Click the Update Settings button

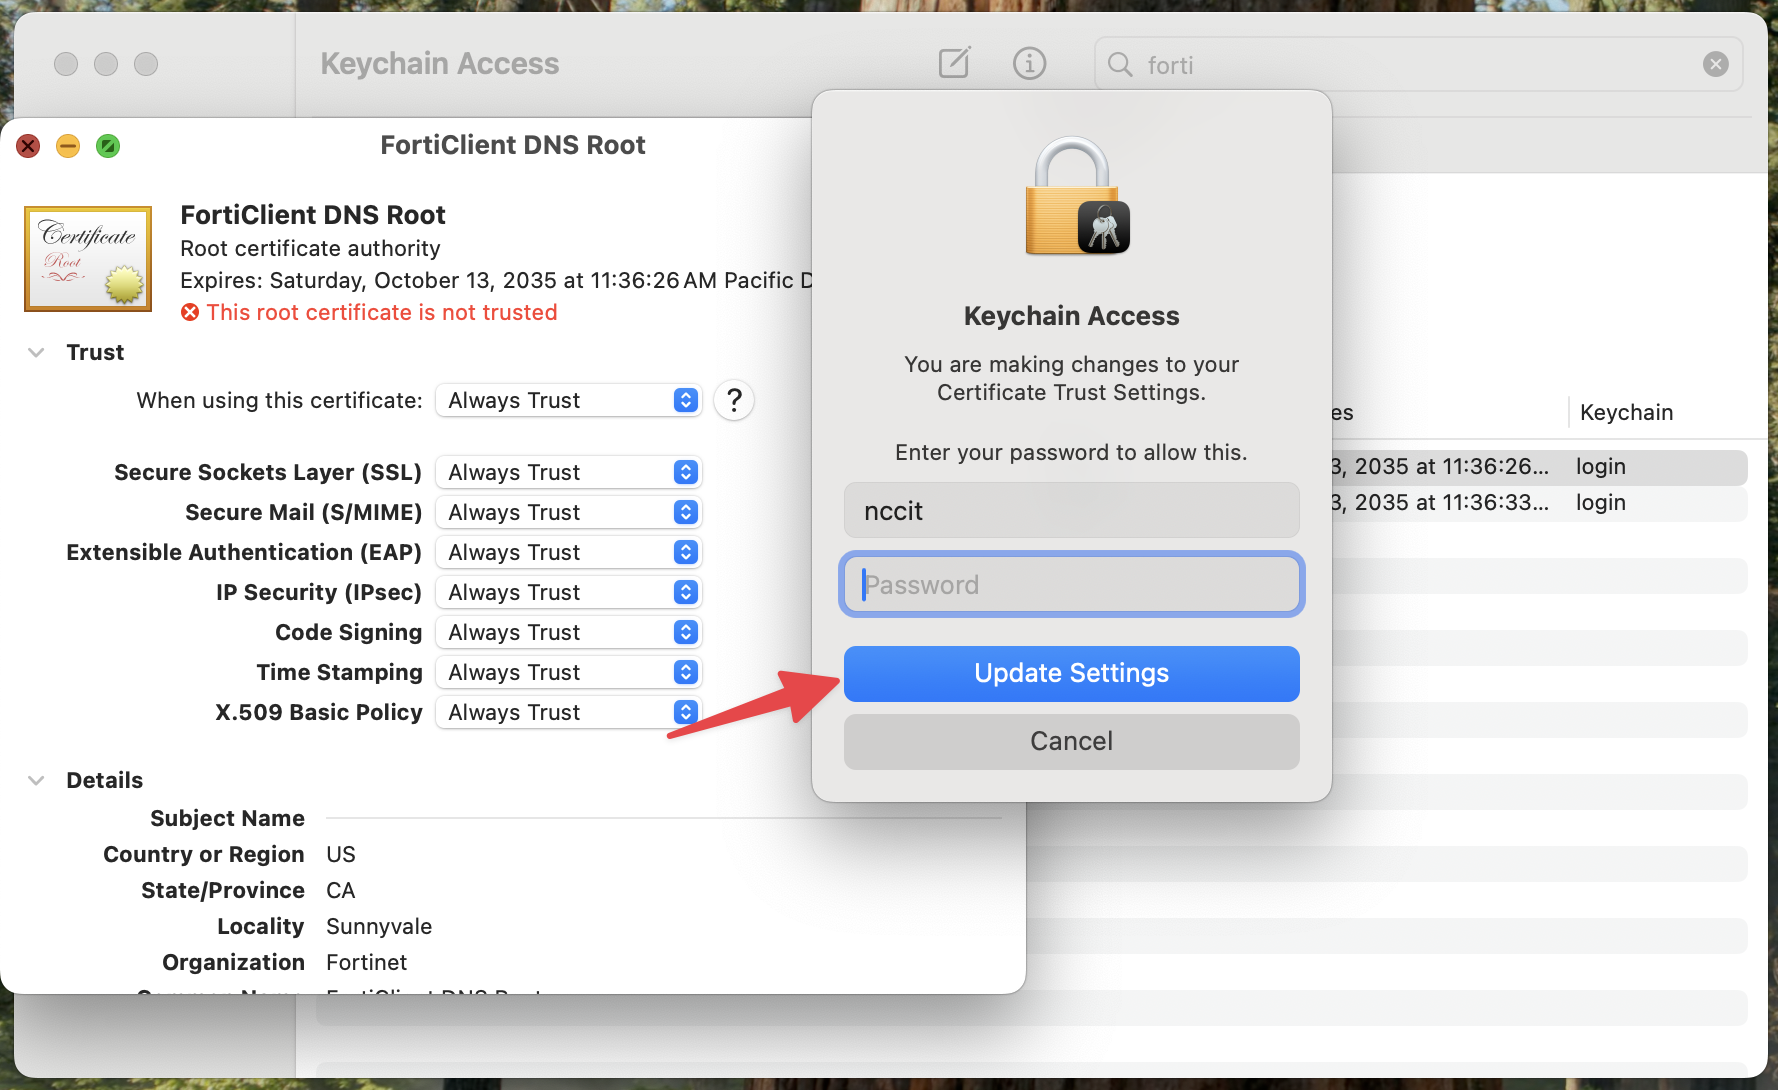[1071, 674]
